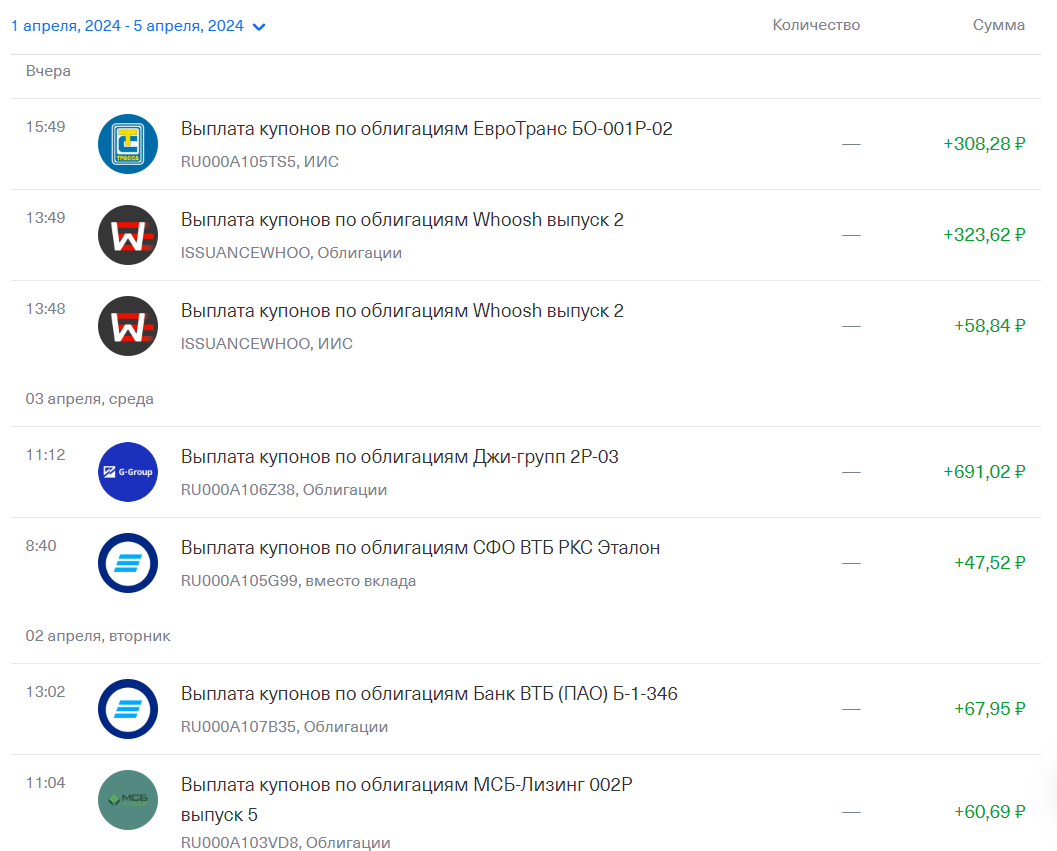This screenshot has width=1057, height=851.
Task: Click the 11:12 timestamp
Action: pyautogui.click(x=46, y=455)
